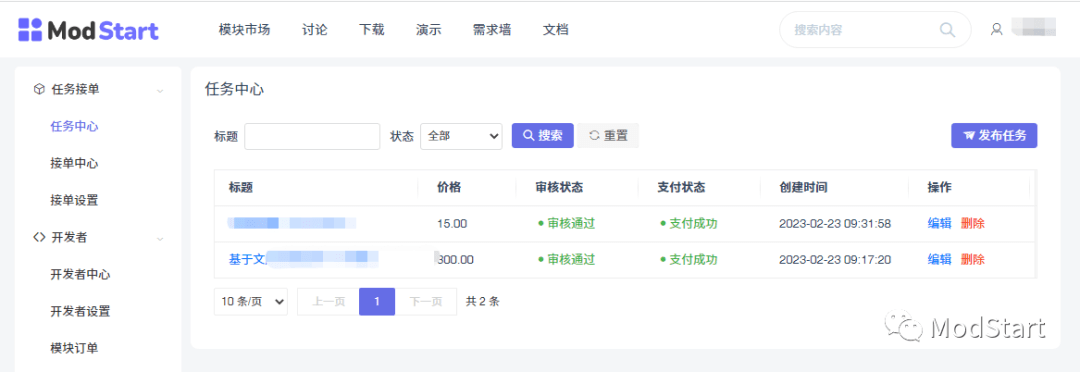Open 讨论 in the top navigation

(315, 30)
